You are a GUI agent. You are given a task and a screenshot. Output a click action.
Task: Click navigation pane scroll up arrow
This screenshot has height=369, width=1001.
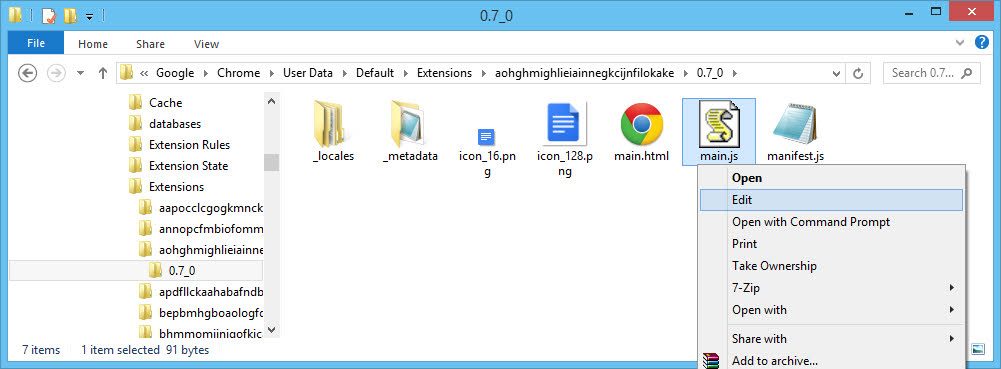coord(271,101)
